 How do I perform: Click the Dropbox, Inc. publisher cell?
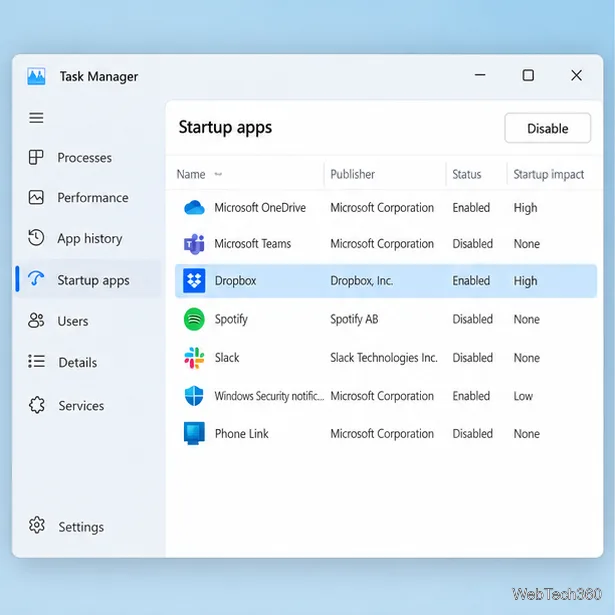(x=361, y=281)
